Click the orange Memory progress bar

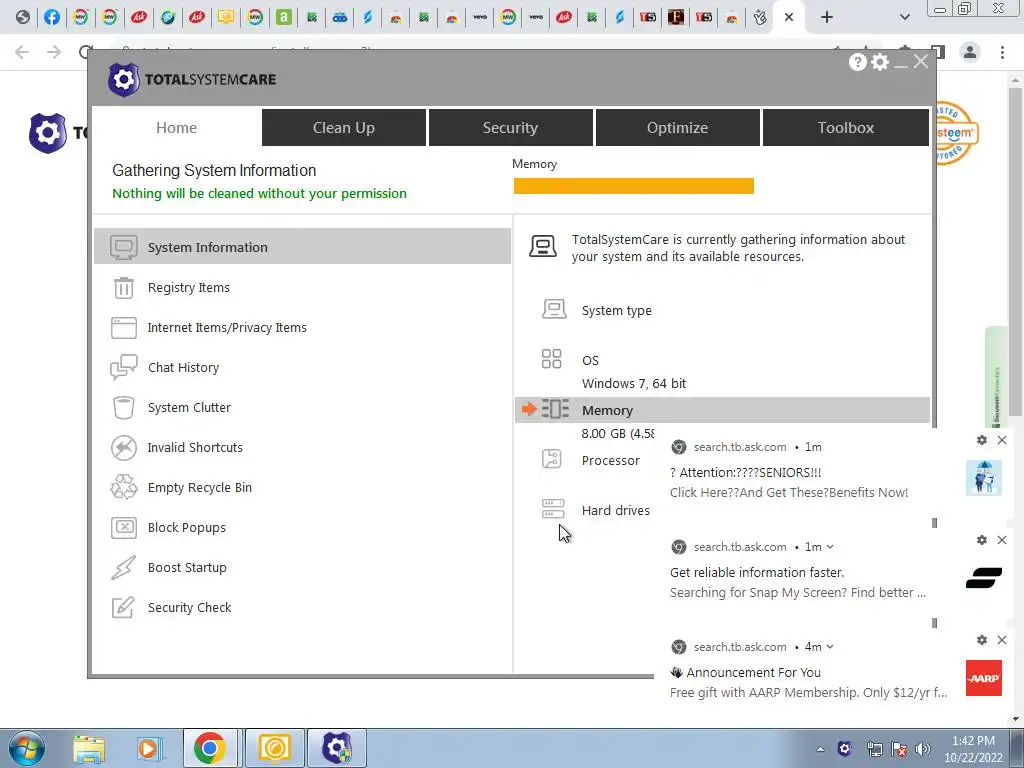click(x=633, y=186)
